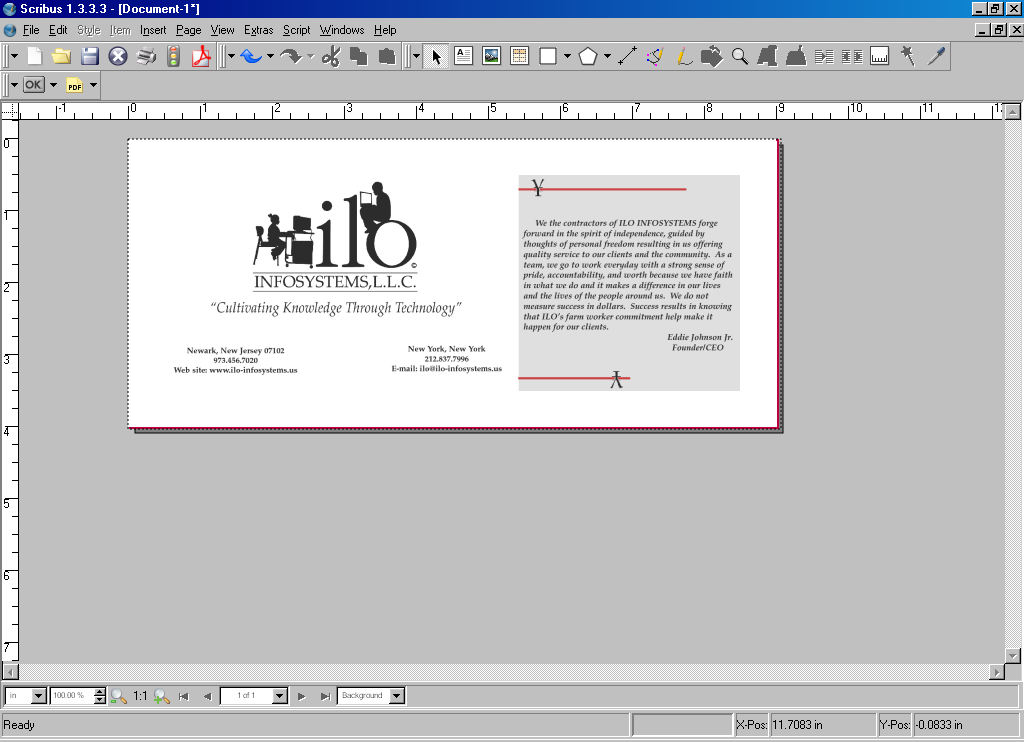Open the Insert Shape dropdown arrow
The height and width of the screenshot is (742, 1024).
click(567, 56)
